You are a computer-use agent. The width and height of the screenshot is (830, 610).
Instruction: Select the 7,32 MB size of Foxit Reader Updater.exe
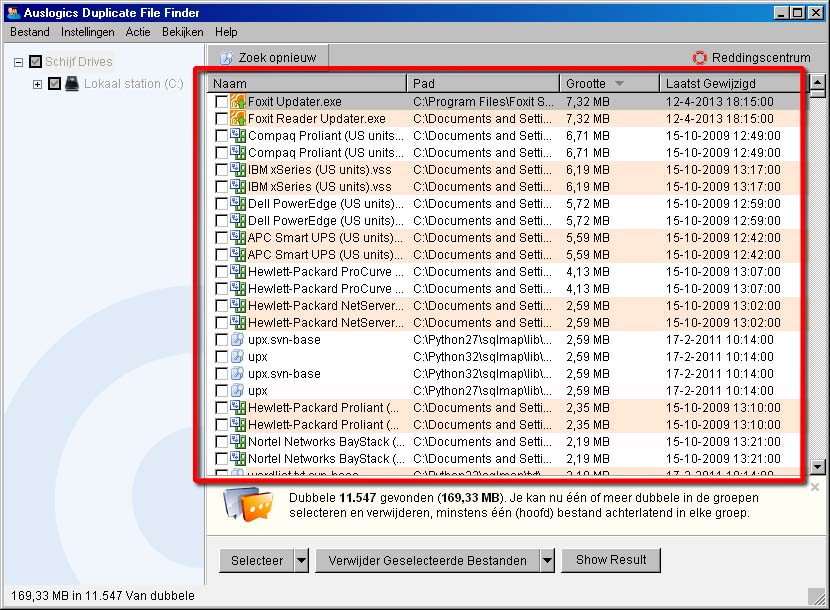(x=588, y=119)
